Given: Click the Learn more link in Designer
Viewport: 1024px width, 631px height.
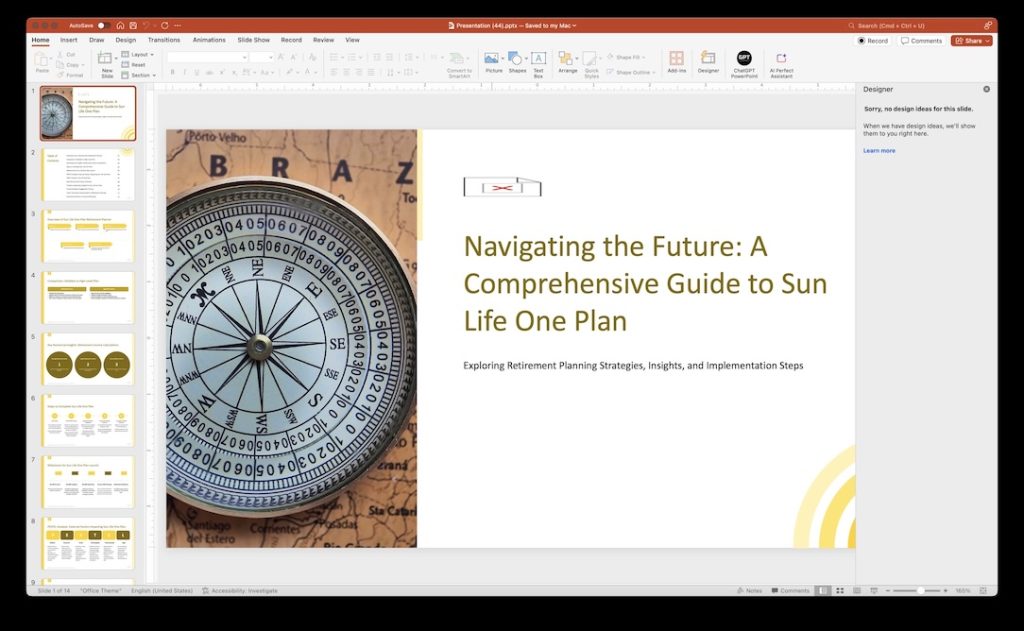Looking at the screenshot, I should tap(879, 151).
